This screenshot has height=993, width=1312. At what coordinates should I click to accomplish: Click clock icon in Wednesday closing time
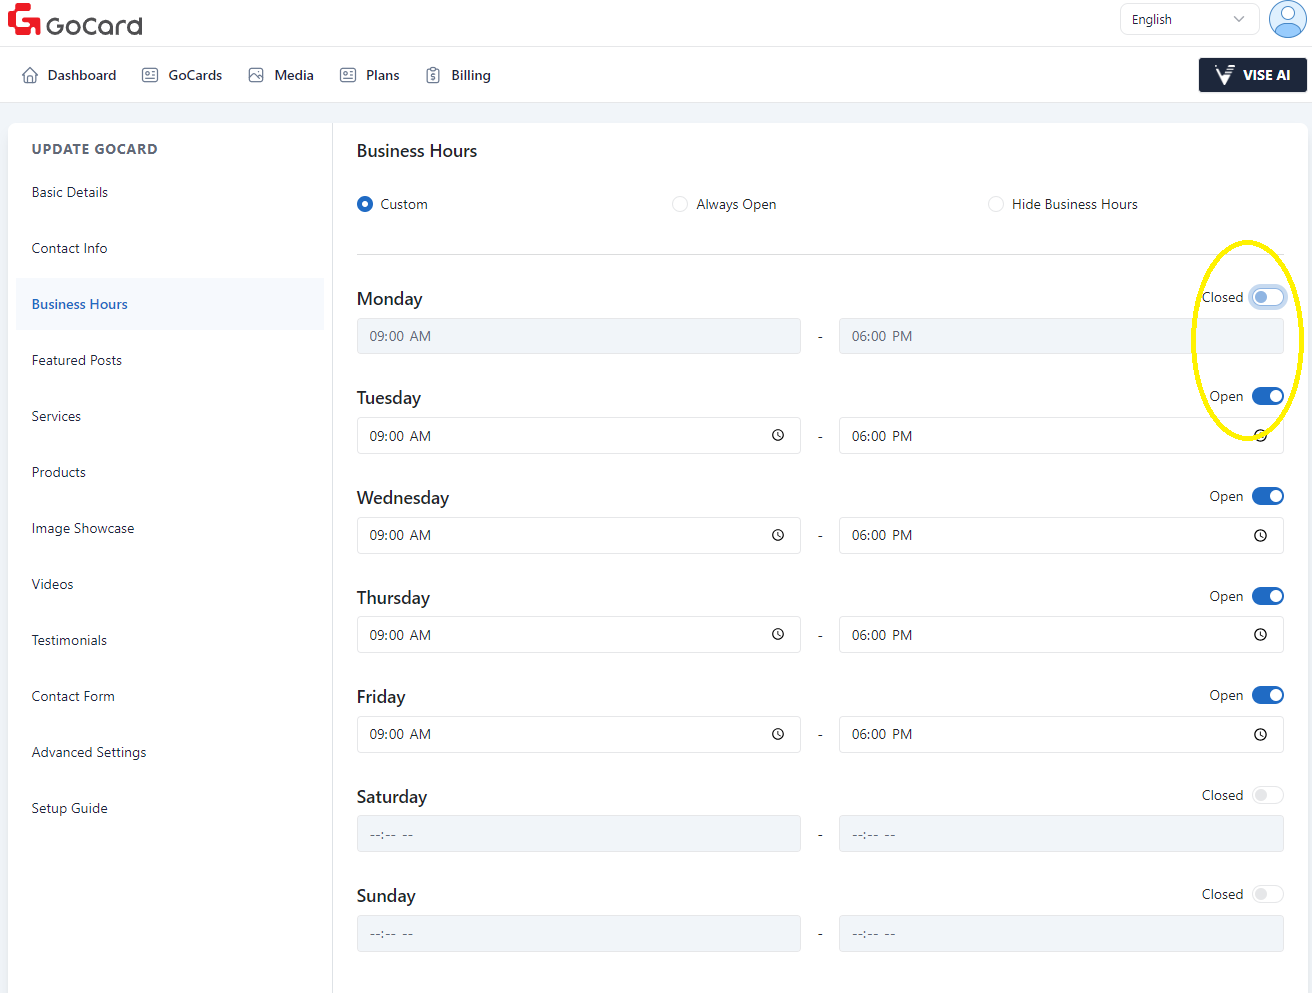pyautogui.click(x=1260, y=536)
